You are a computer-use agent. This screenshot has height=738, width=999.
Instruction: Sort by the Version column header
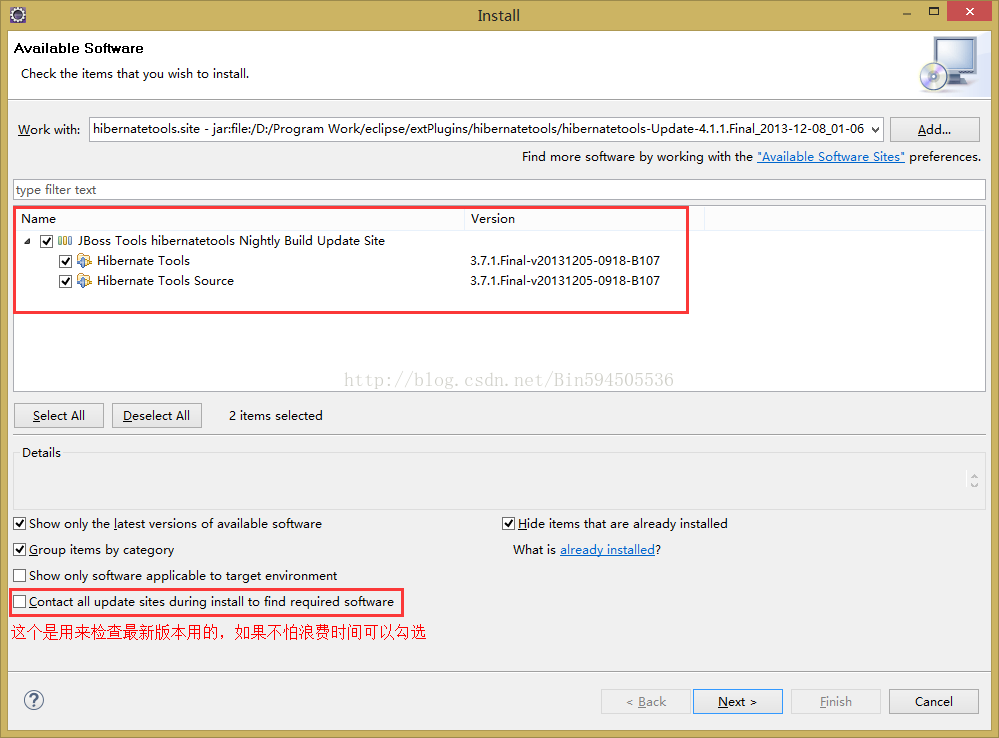pyautogui.click(x=584, y=219)
